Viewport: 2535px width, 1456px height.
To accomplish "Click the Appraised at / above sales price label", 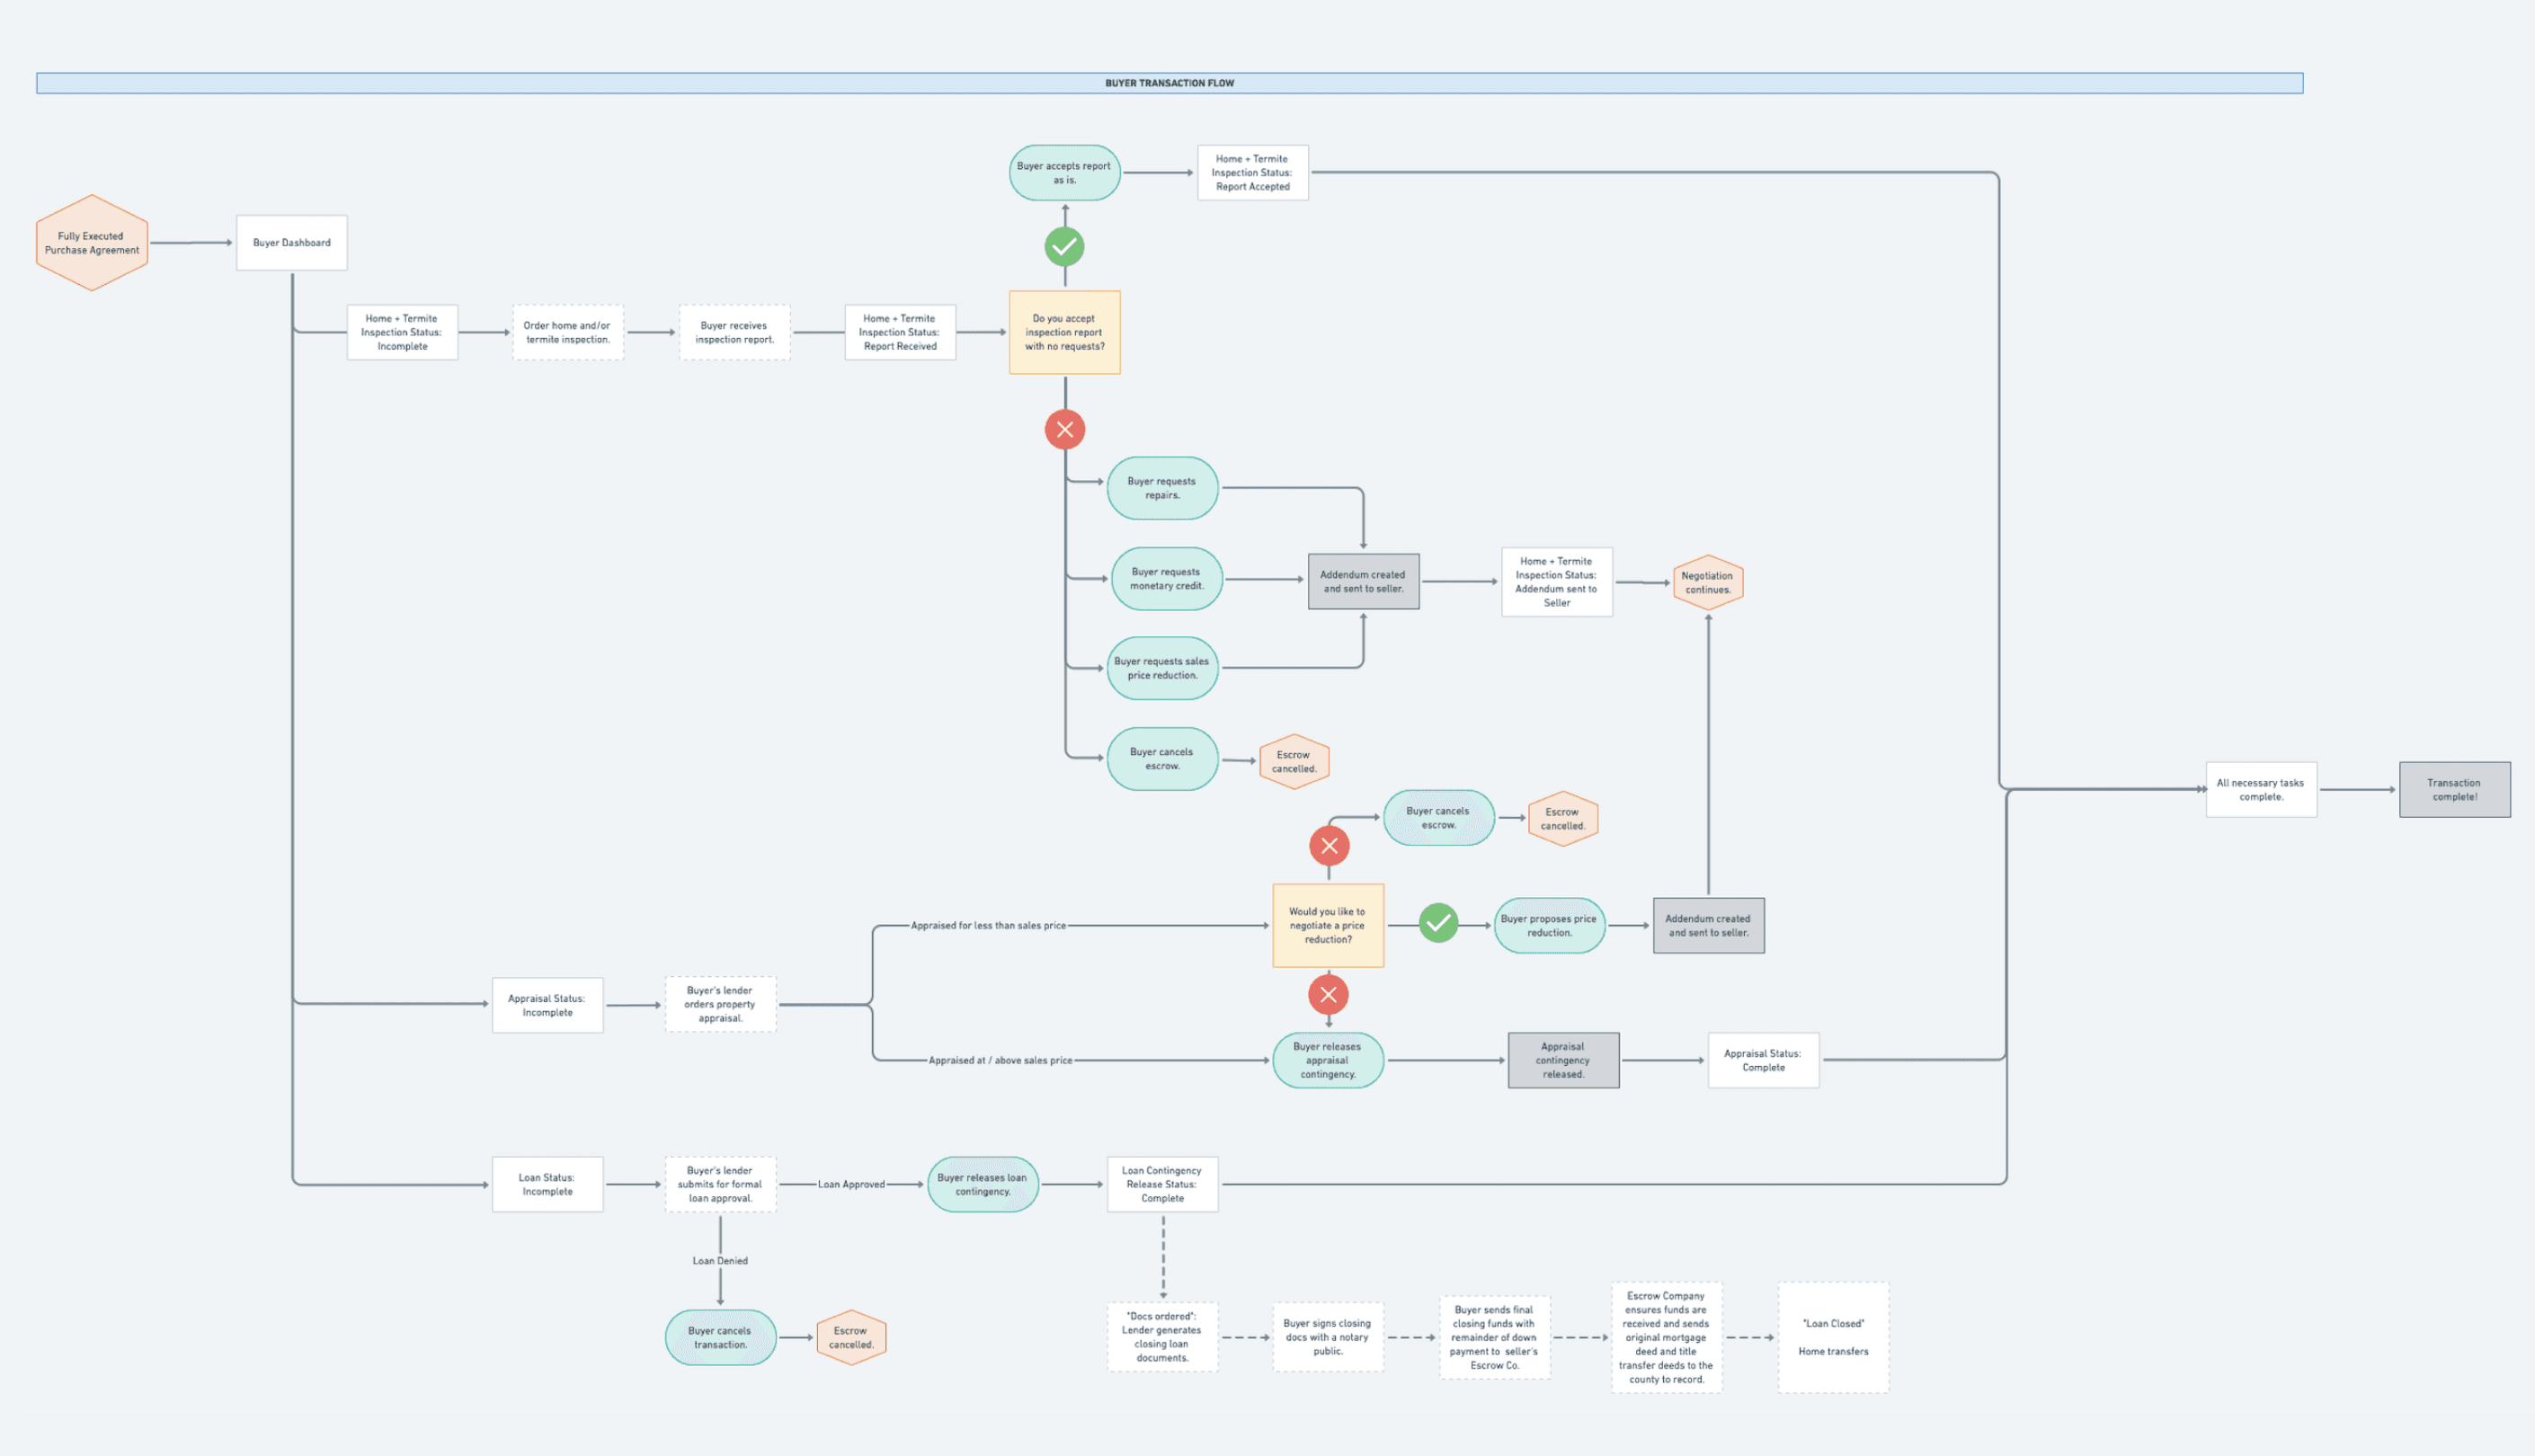I will coord(1000,1060).
